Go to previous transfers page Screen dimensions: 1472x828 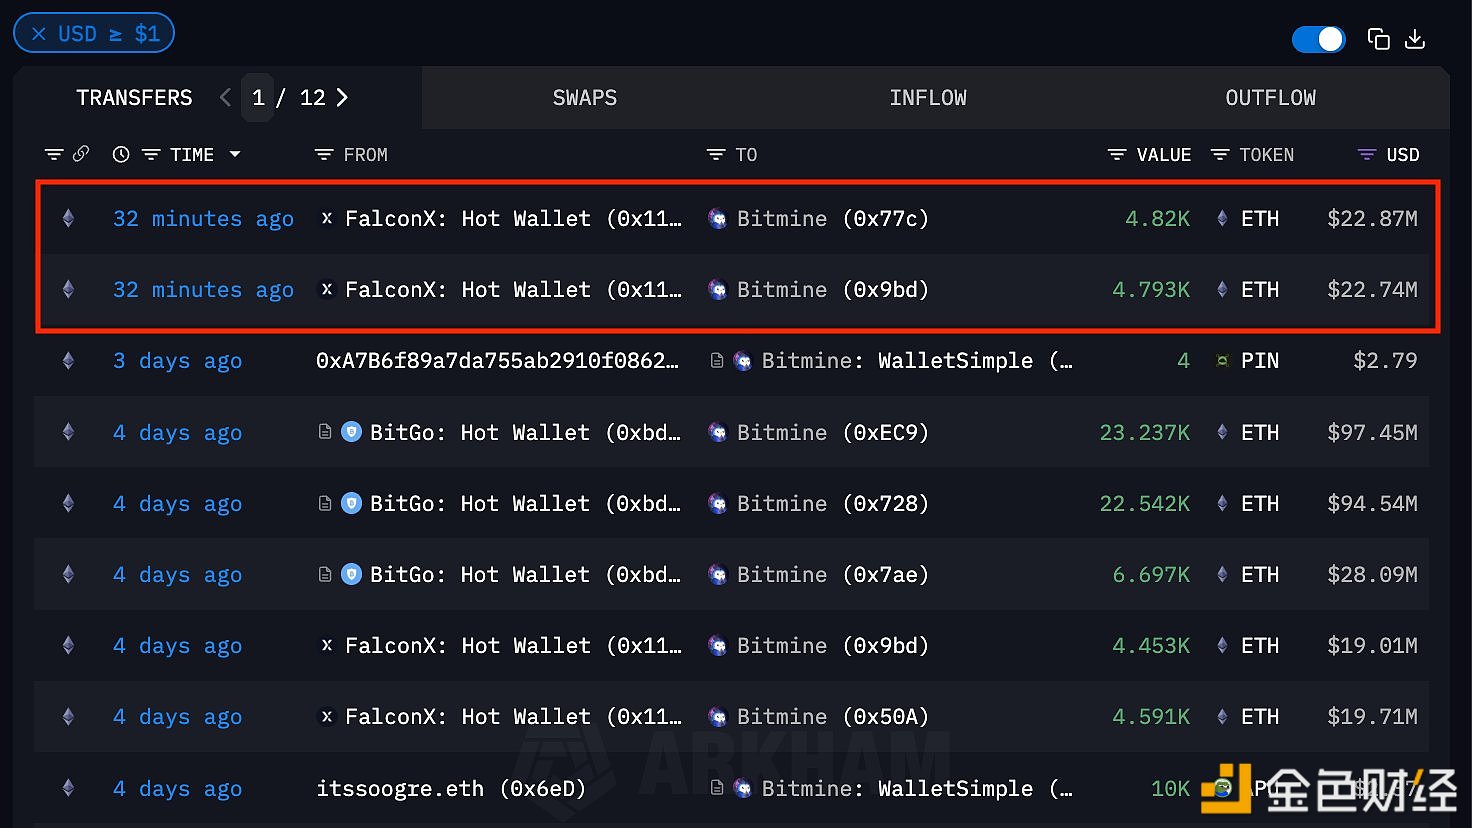pos(225,97)
